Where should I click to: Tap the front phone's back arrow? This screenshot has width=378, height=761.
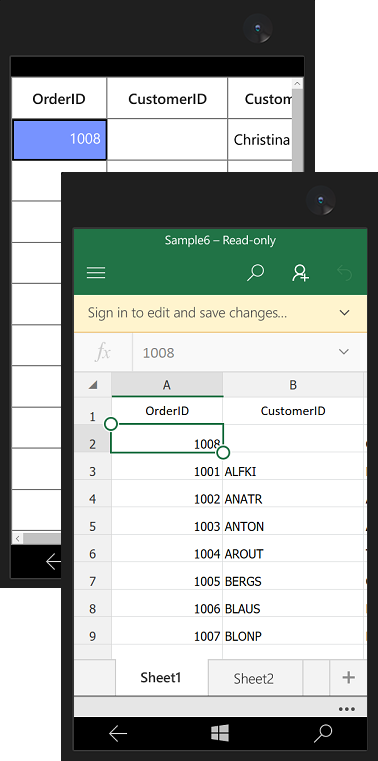pos(118,734)
